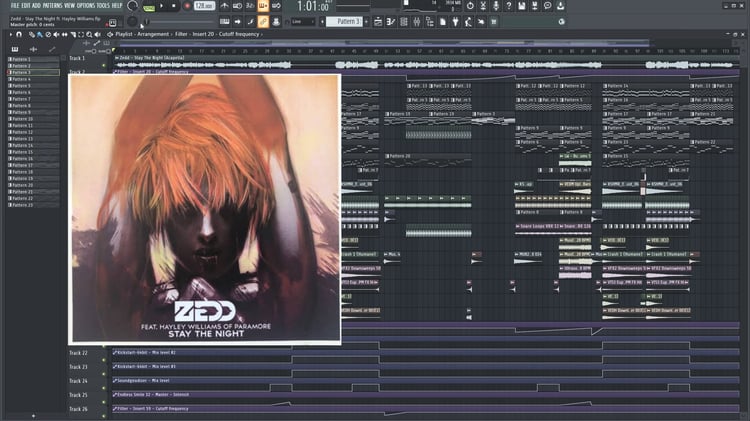The height and width of the screenshot is (421, 750).
Task: Click the tempo tapper figure icon
Action: pyautogui.click(x=468, y=22)
